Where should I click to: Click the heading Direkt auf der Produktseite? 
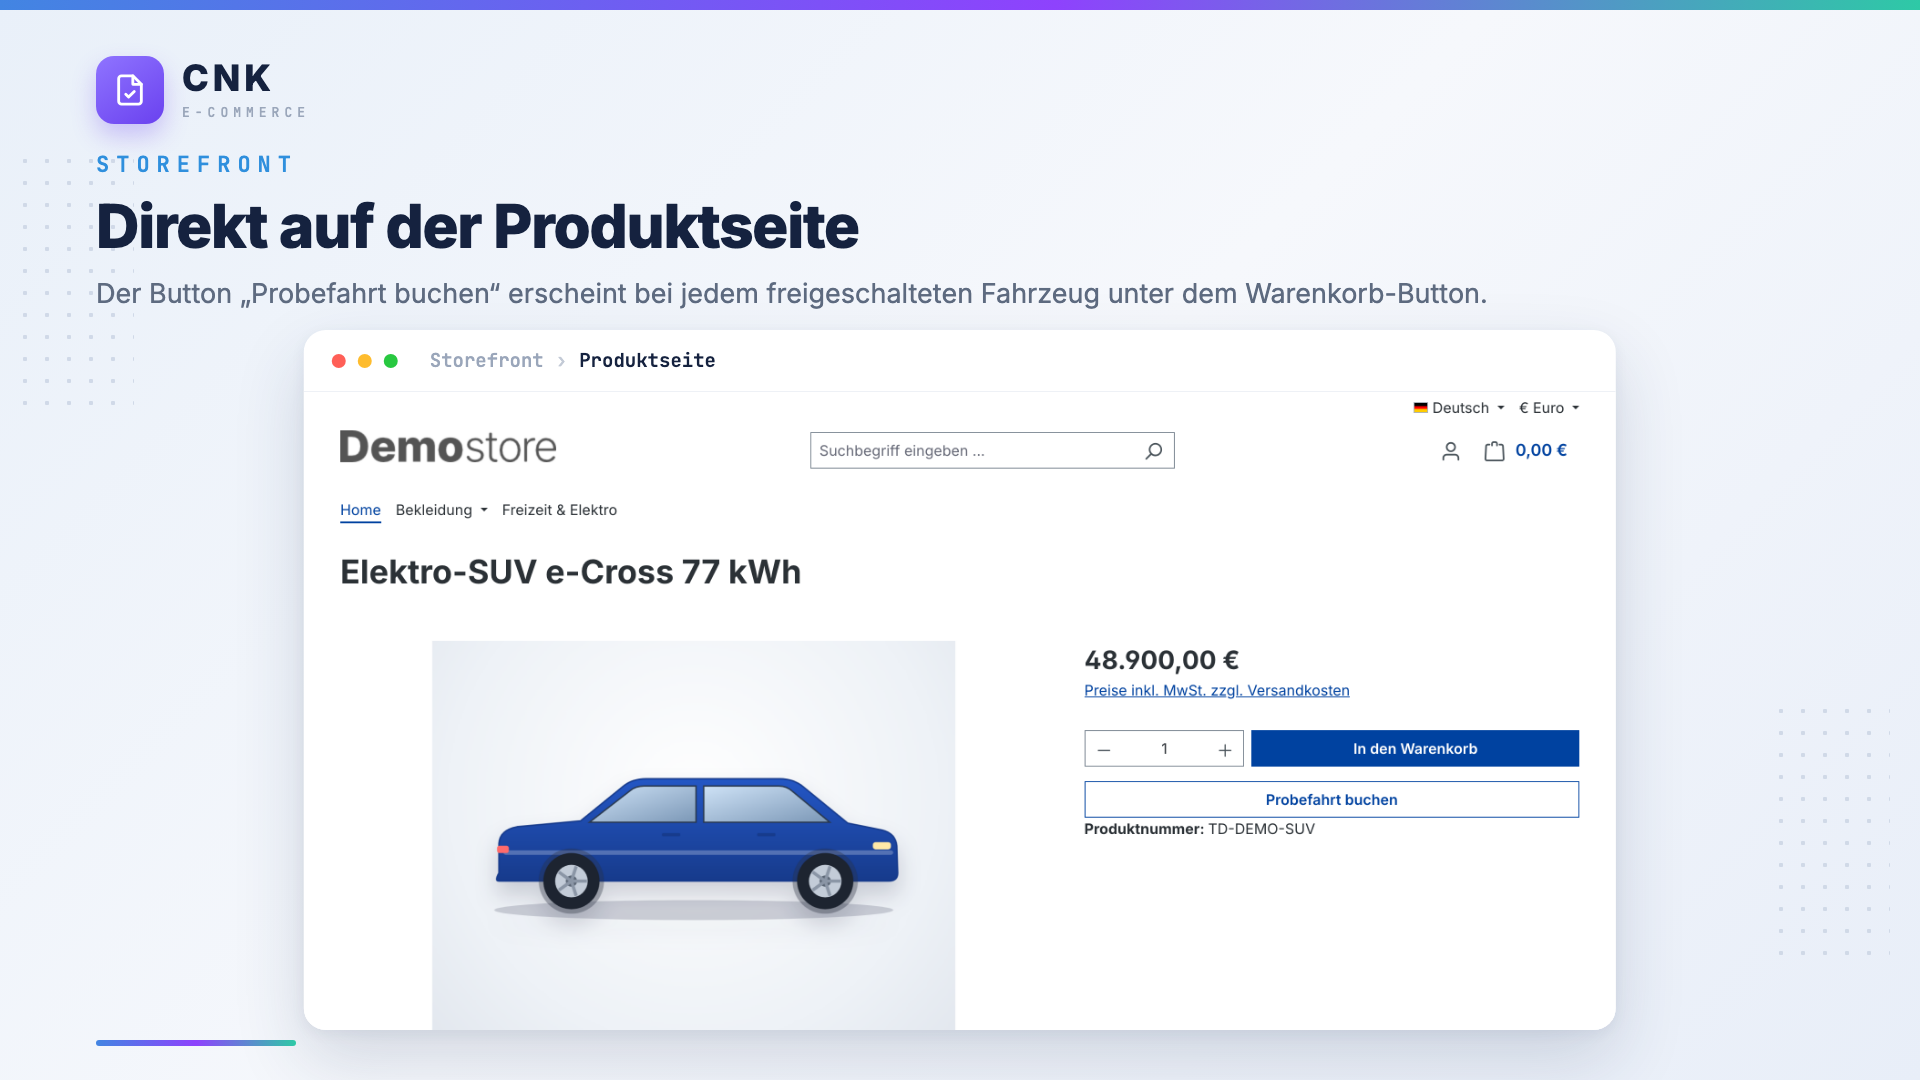click(x=477, y=226)
